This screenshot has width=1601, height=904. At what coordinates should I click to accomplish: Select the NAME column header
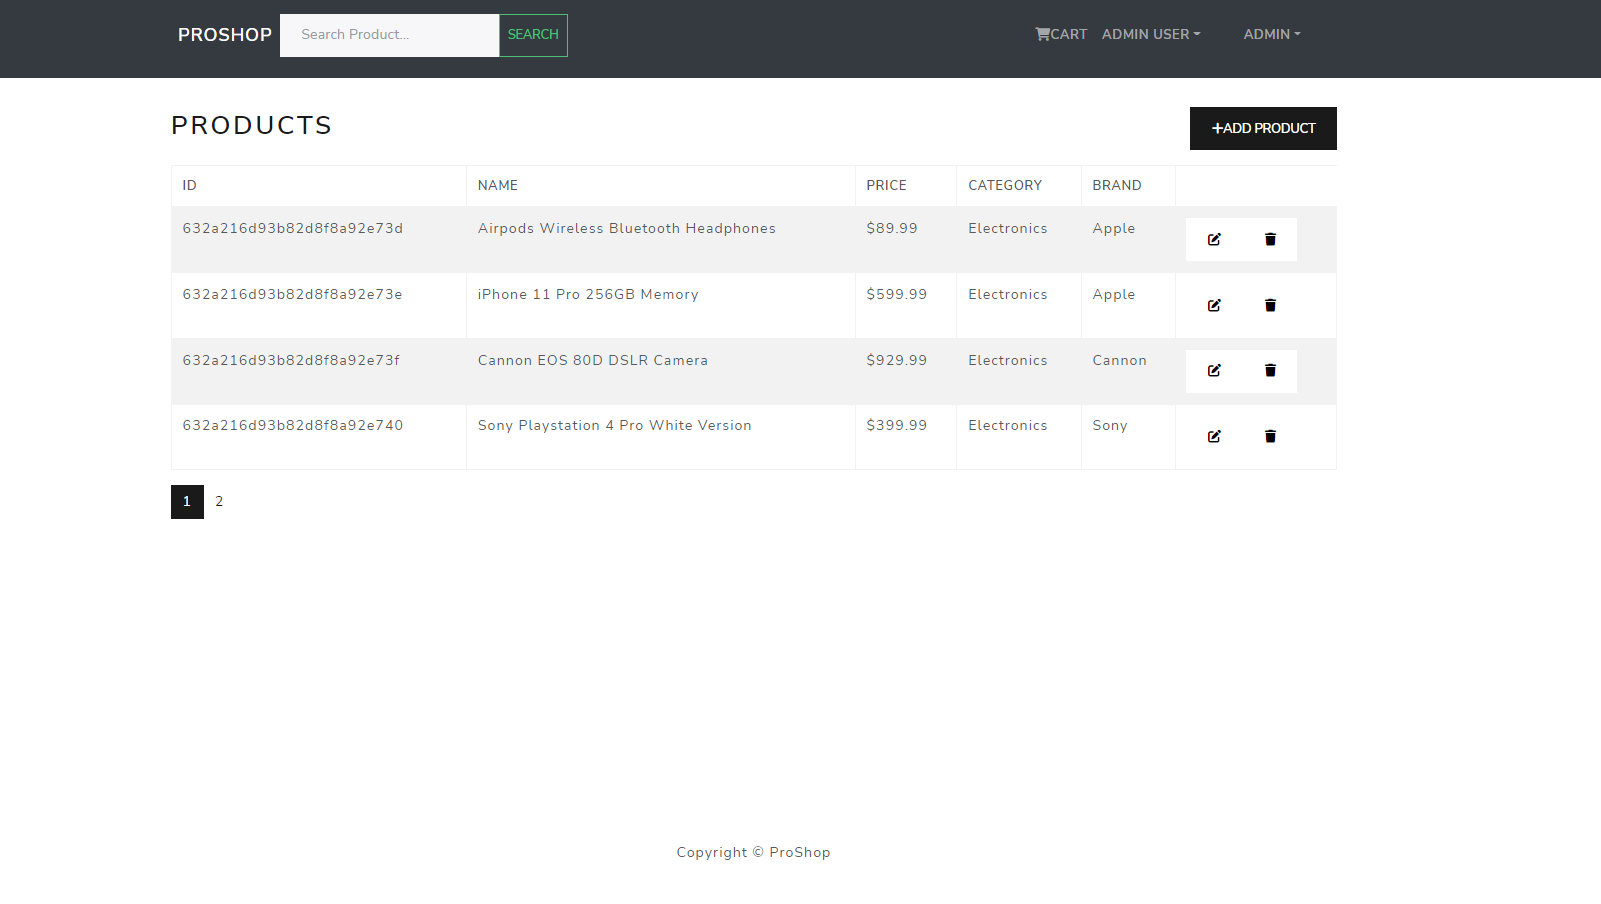[497, 185]
